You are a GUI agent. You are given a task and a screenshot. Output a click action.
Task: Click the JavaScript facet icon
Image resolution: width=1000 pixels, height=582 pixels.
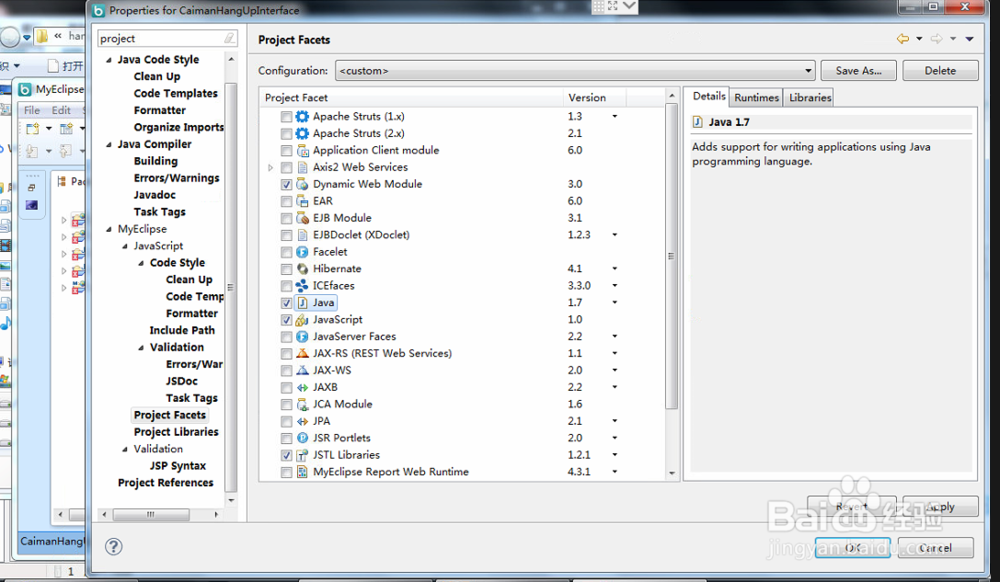(x=302, y=319)
